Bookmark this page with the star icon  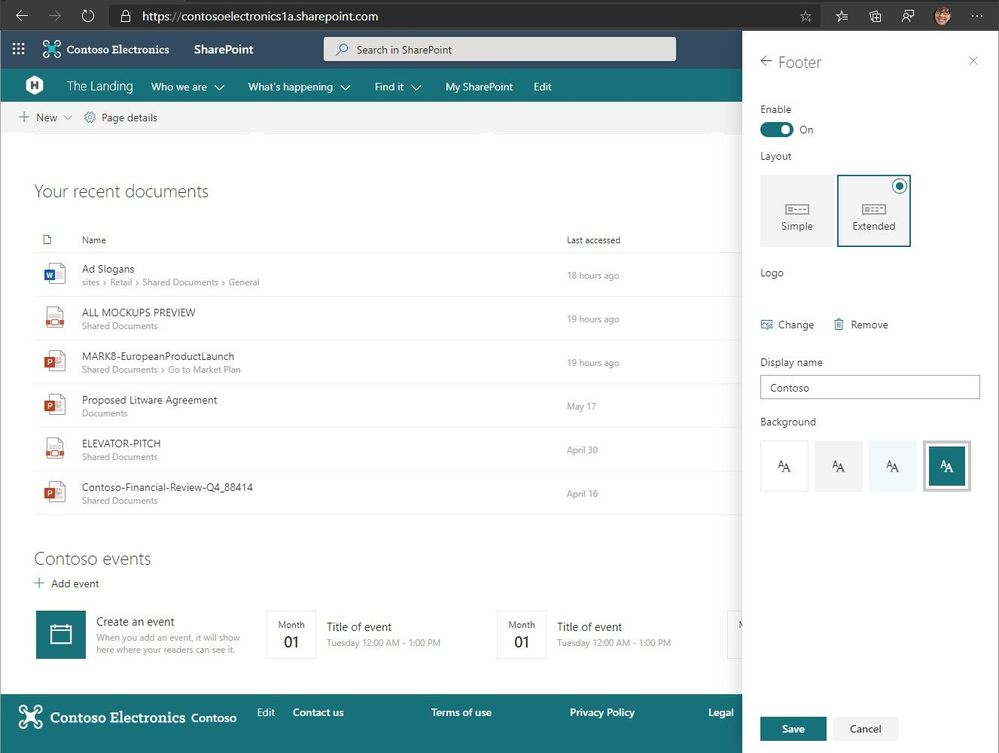coord(805,17)
